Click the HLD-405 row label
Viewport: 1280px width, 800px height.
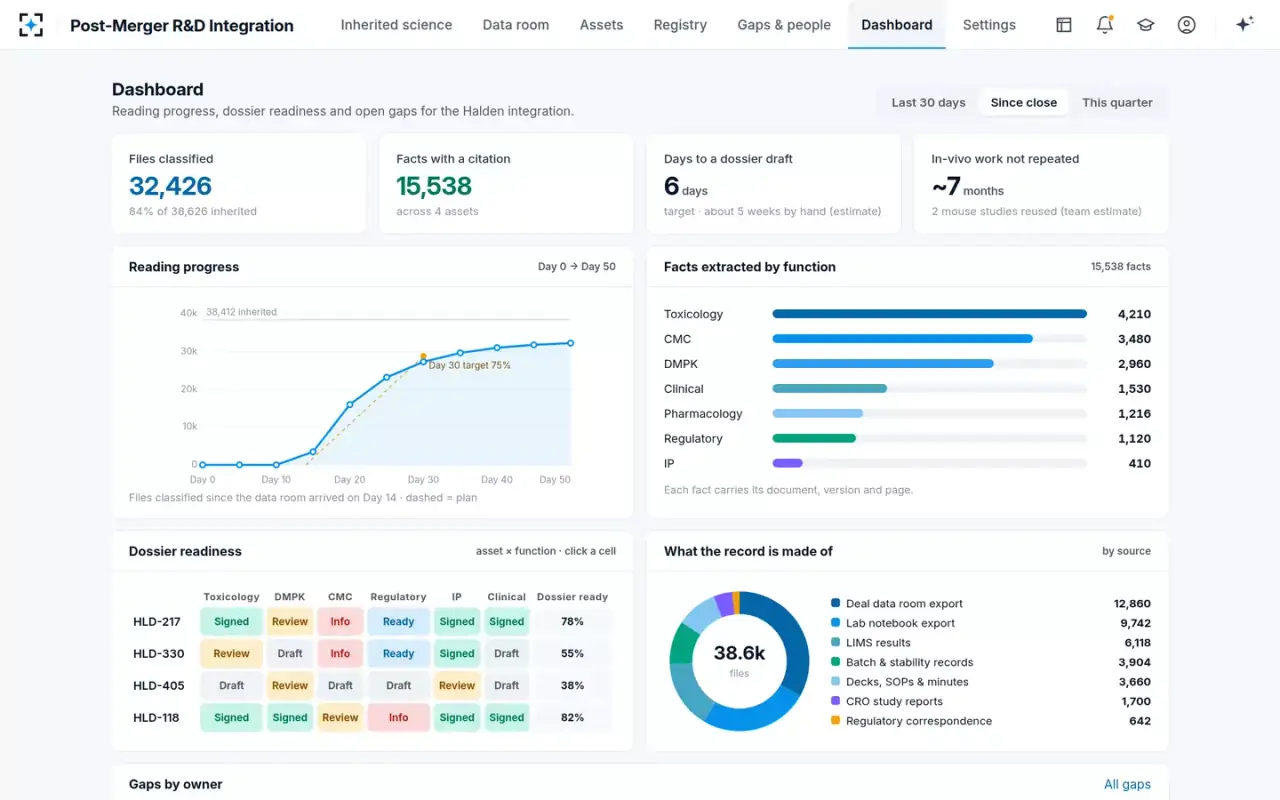point(158,685)
